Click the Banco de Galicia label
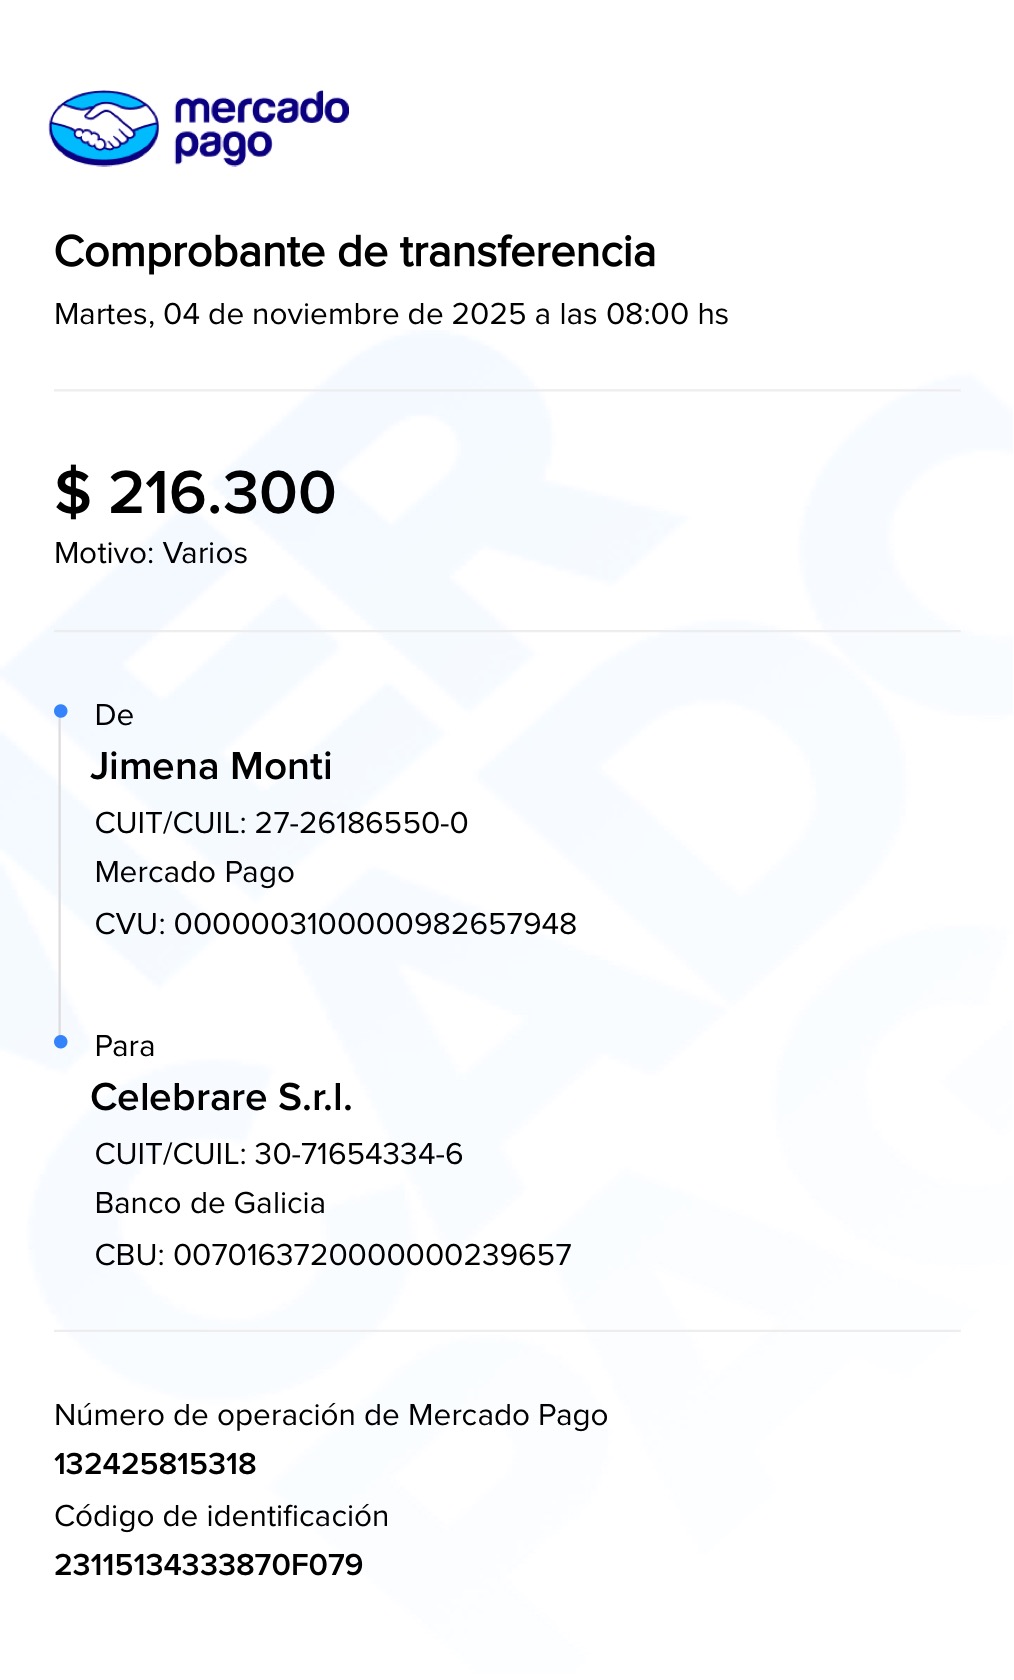The image size is (1014, 1680). [210, 1203]
